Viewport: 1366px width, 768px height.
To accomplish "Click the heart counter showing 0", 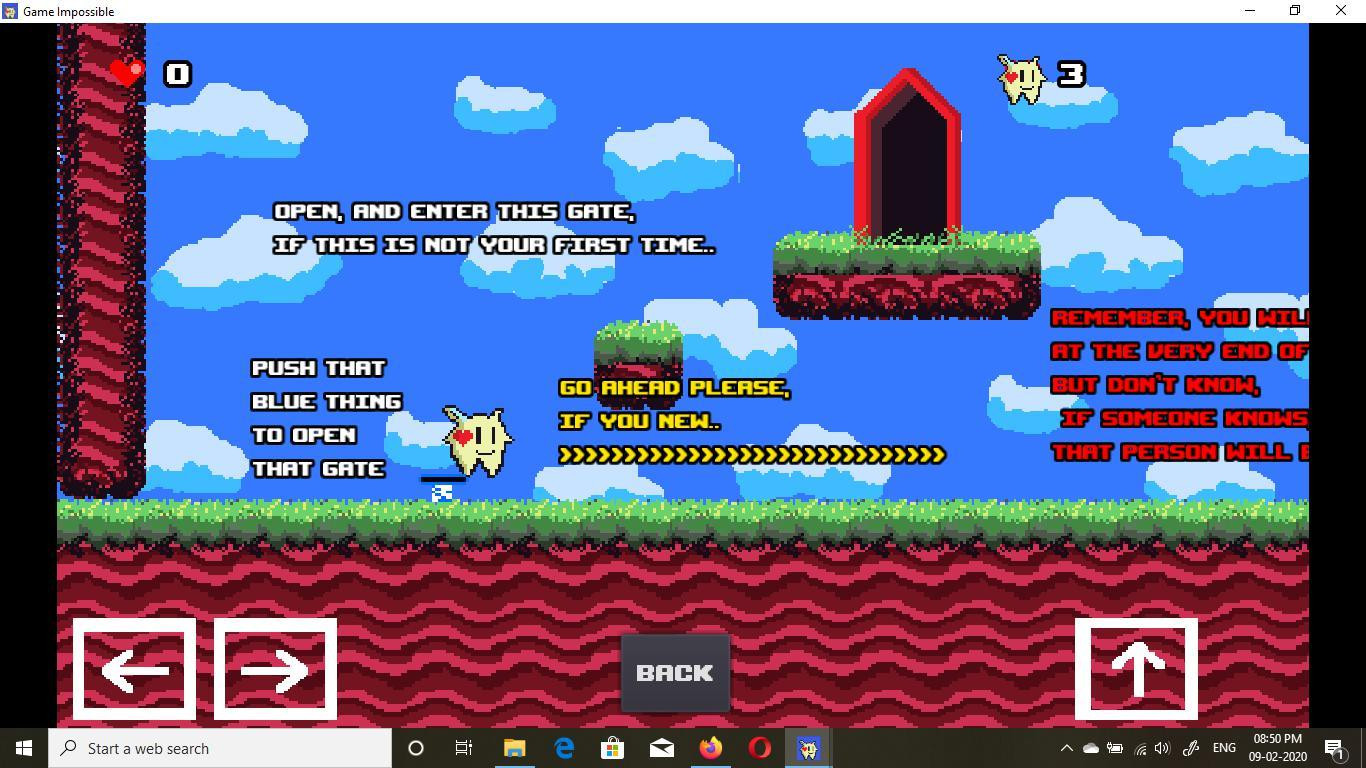I will coord(177,74).
